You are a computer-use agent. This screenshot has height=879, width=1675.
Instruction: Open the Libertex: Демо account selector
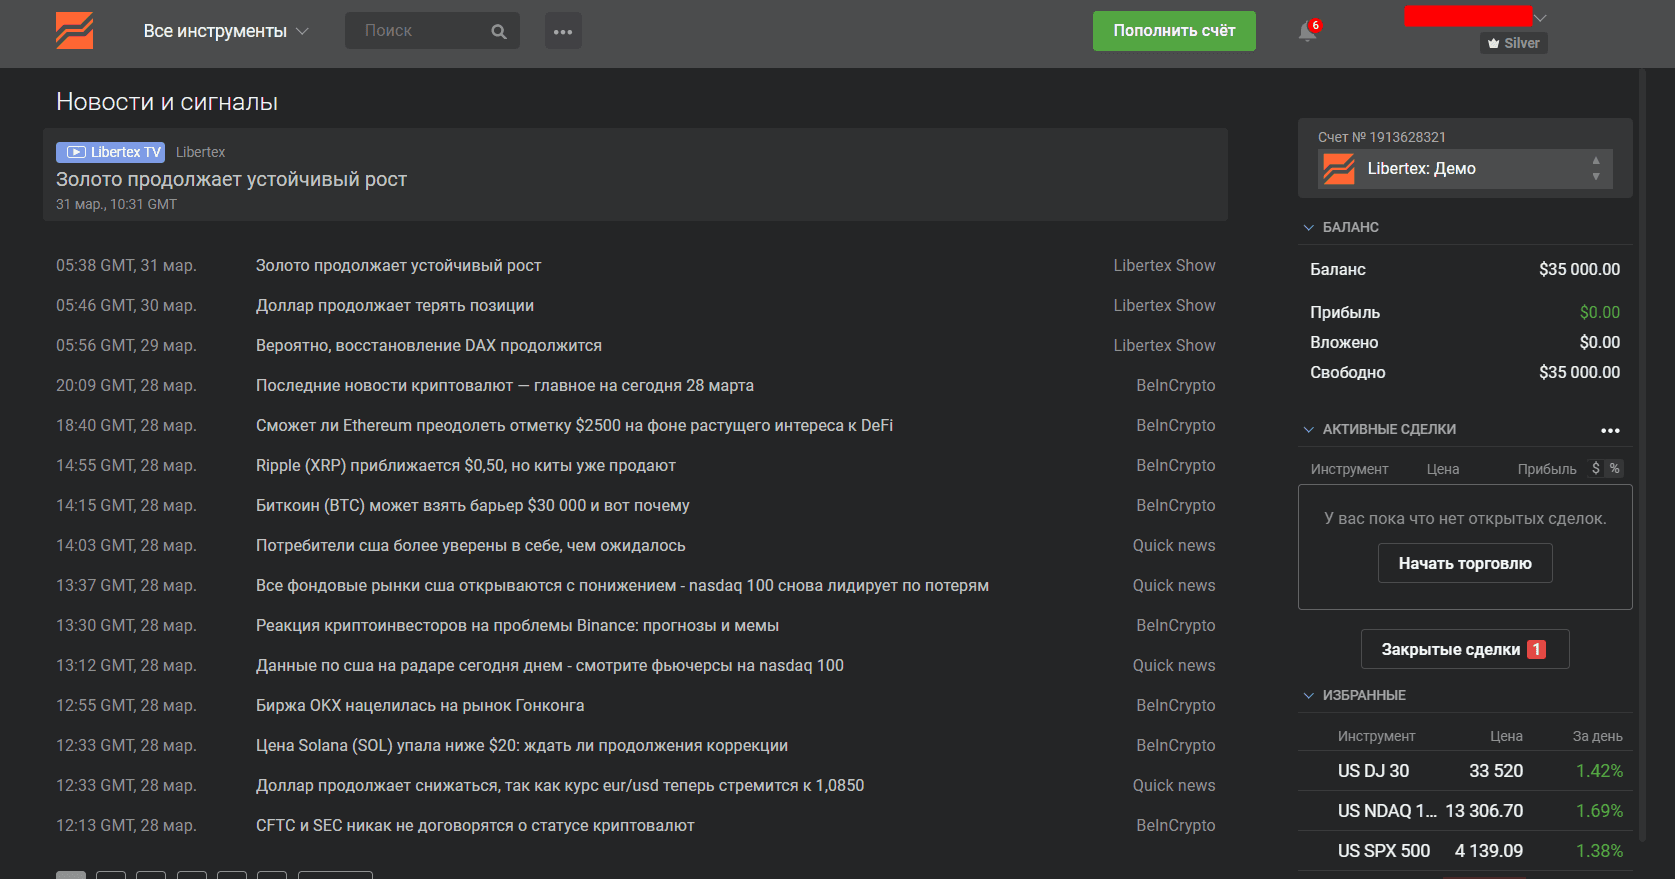(1465, 169)
